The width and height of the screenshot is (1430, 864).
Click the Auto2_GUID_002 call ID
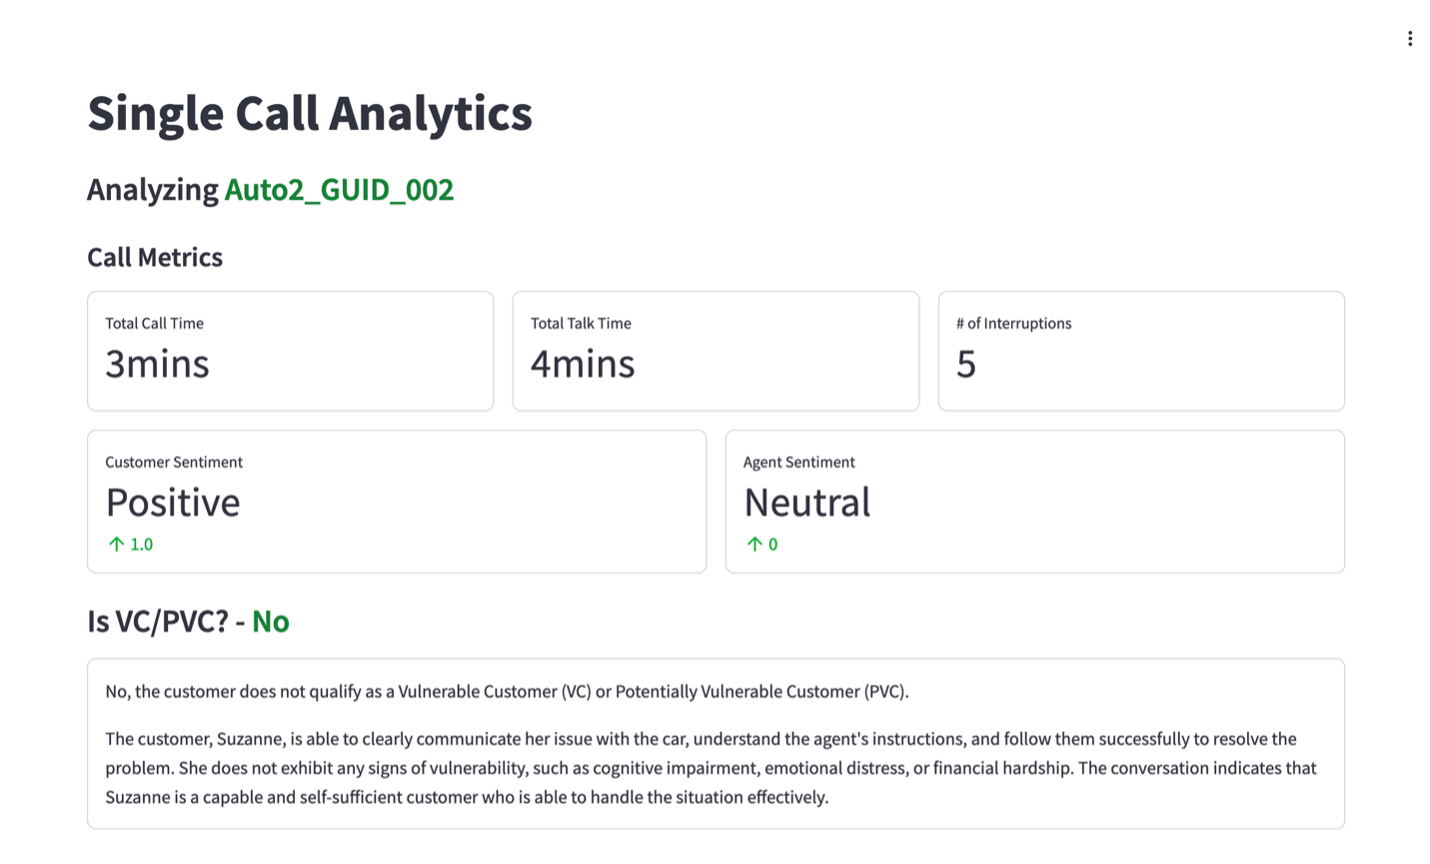pyautogui.click(x=339, y=189)
